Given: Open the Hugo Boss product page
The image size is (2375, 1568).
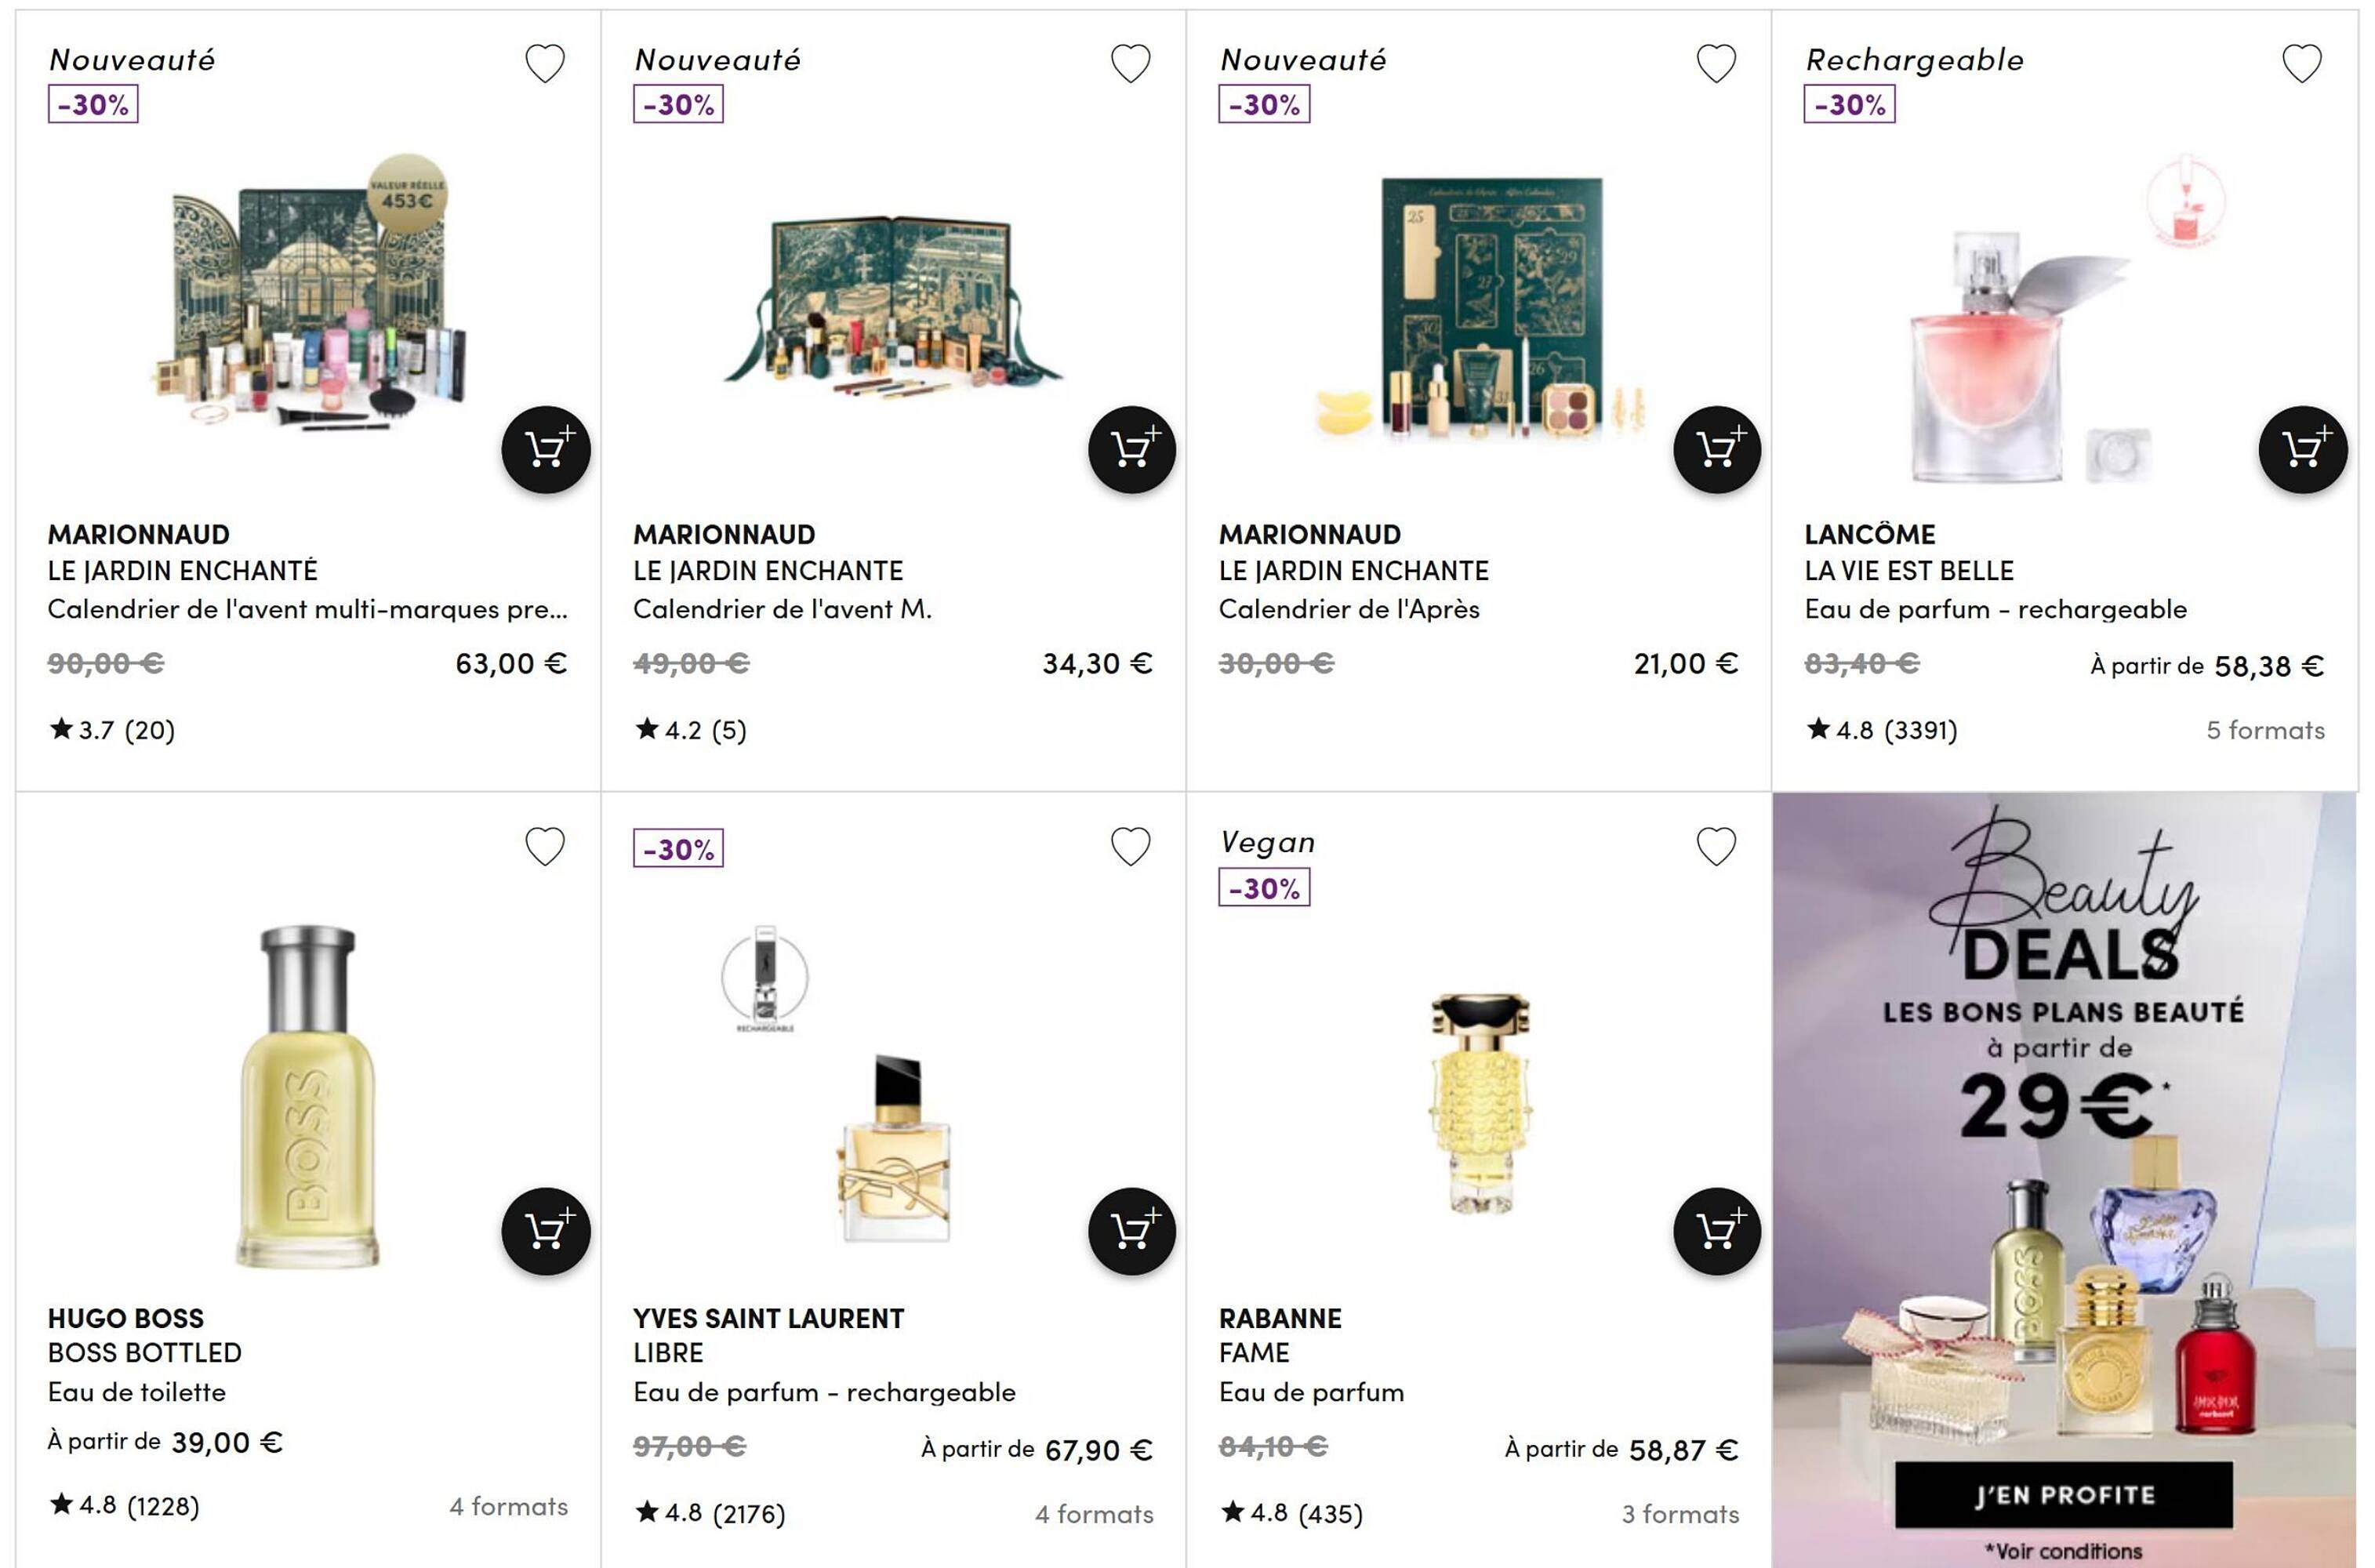Looking at the screenshot, I should 125,1318.
